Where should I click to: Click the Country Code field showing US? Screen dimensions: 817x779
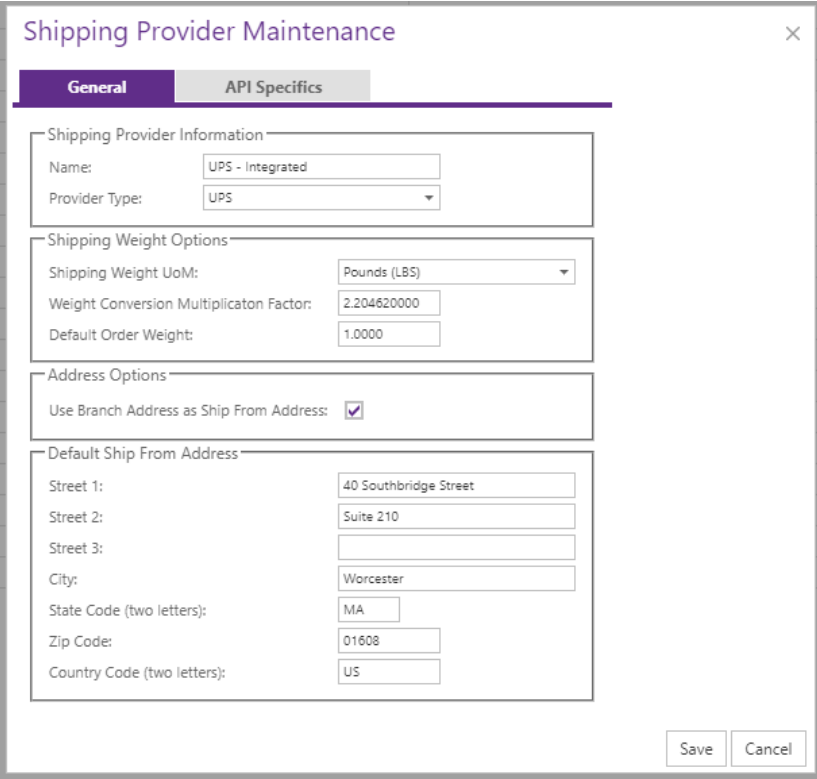pos(389,672)
